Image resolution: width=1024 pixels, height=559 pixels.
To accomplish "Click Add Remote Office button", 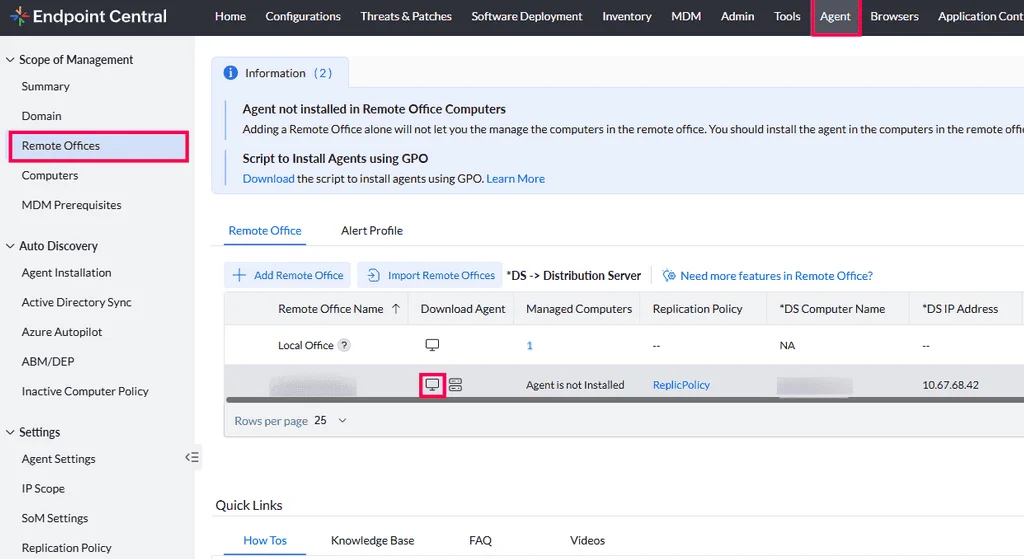I will click(x=287, y=275).
